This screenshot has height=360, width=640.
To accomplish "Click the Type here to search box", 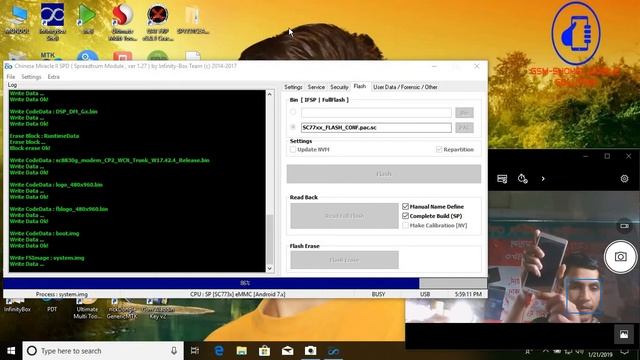I will pos(102,351).
